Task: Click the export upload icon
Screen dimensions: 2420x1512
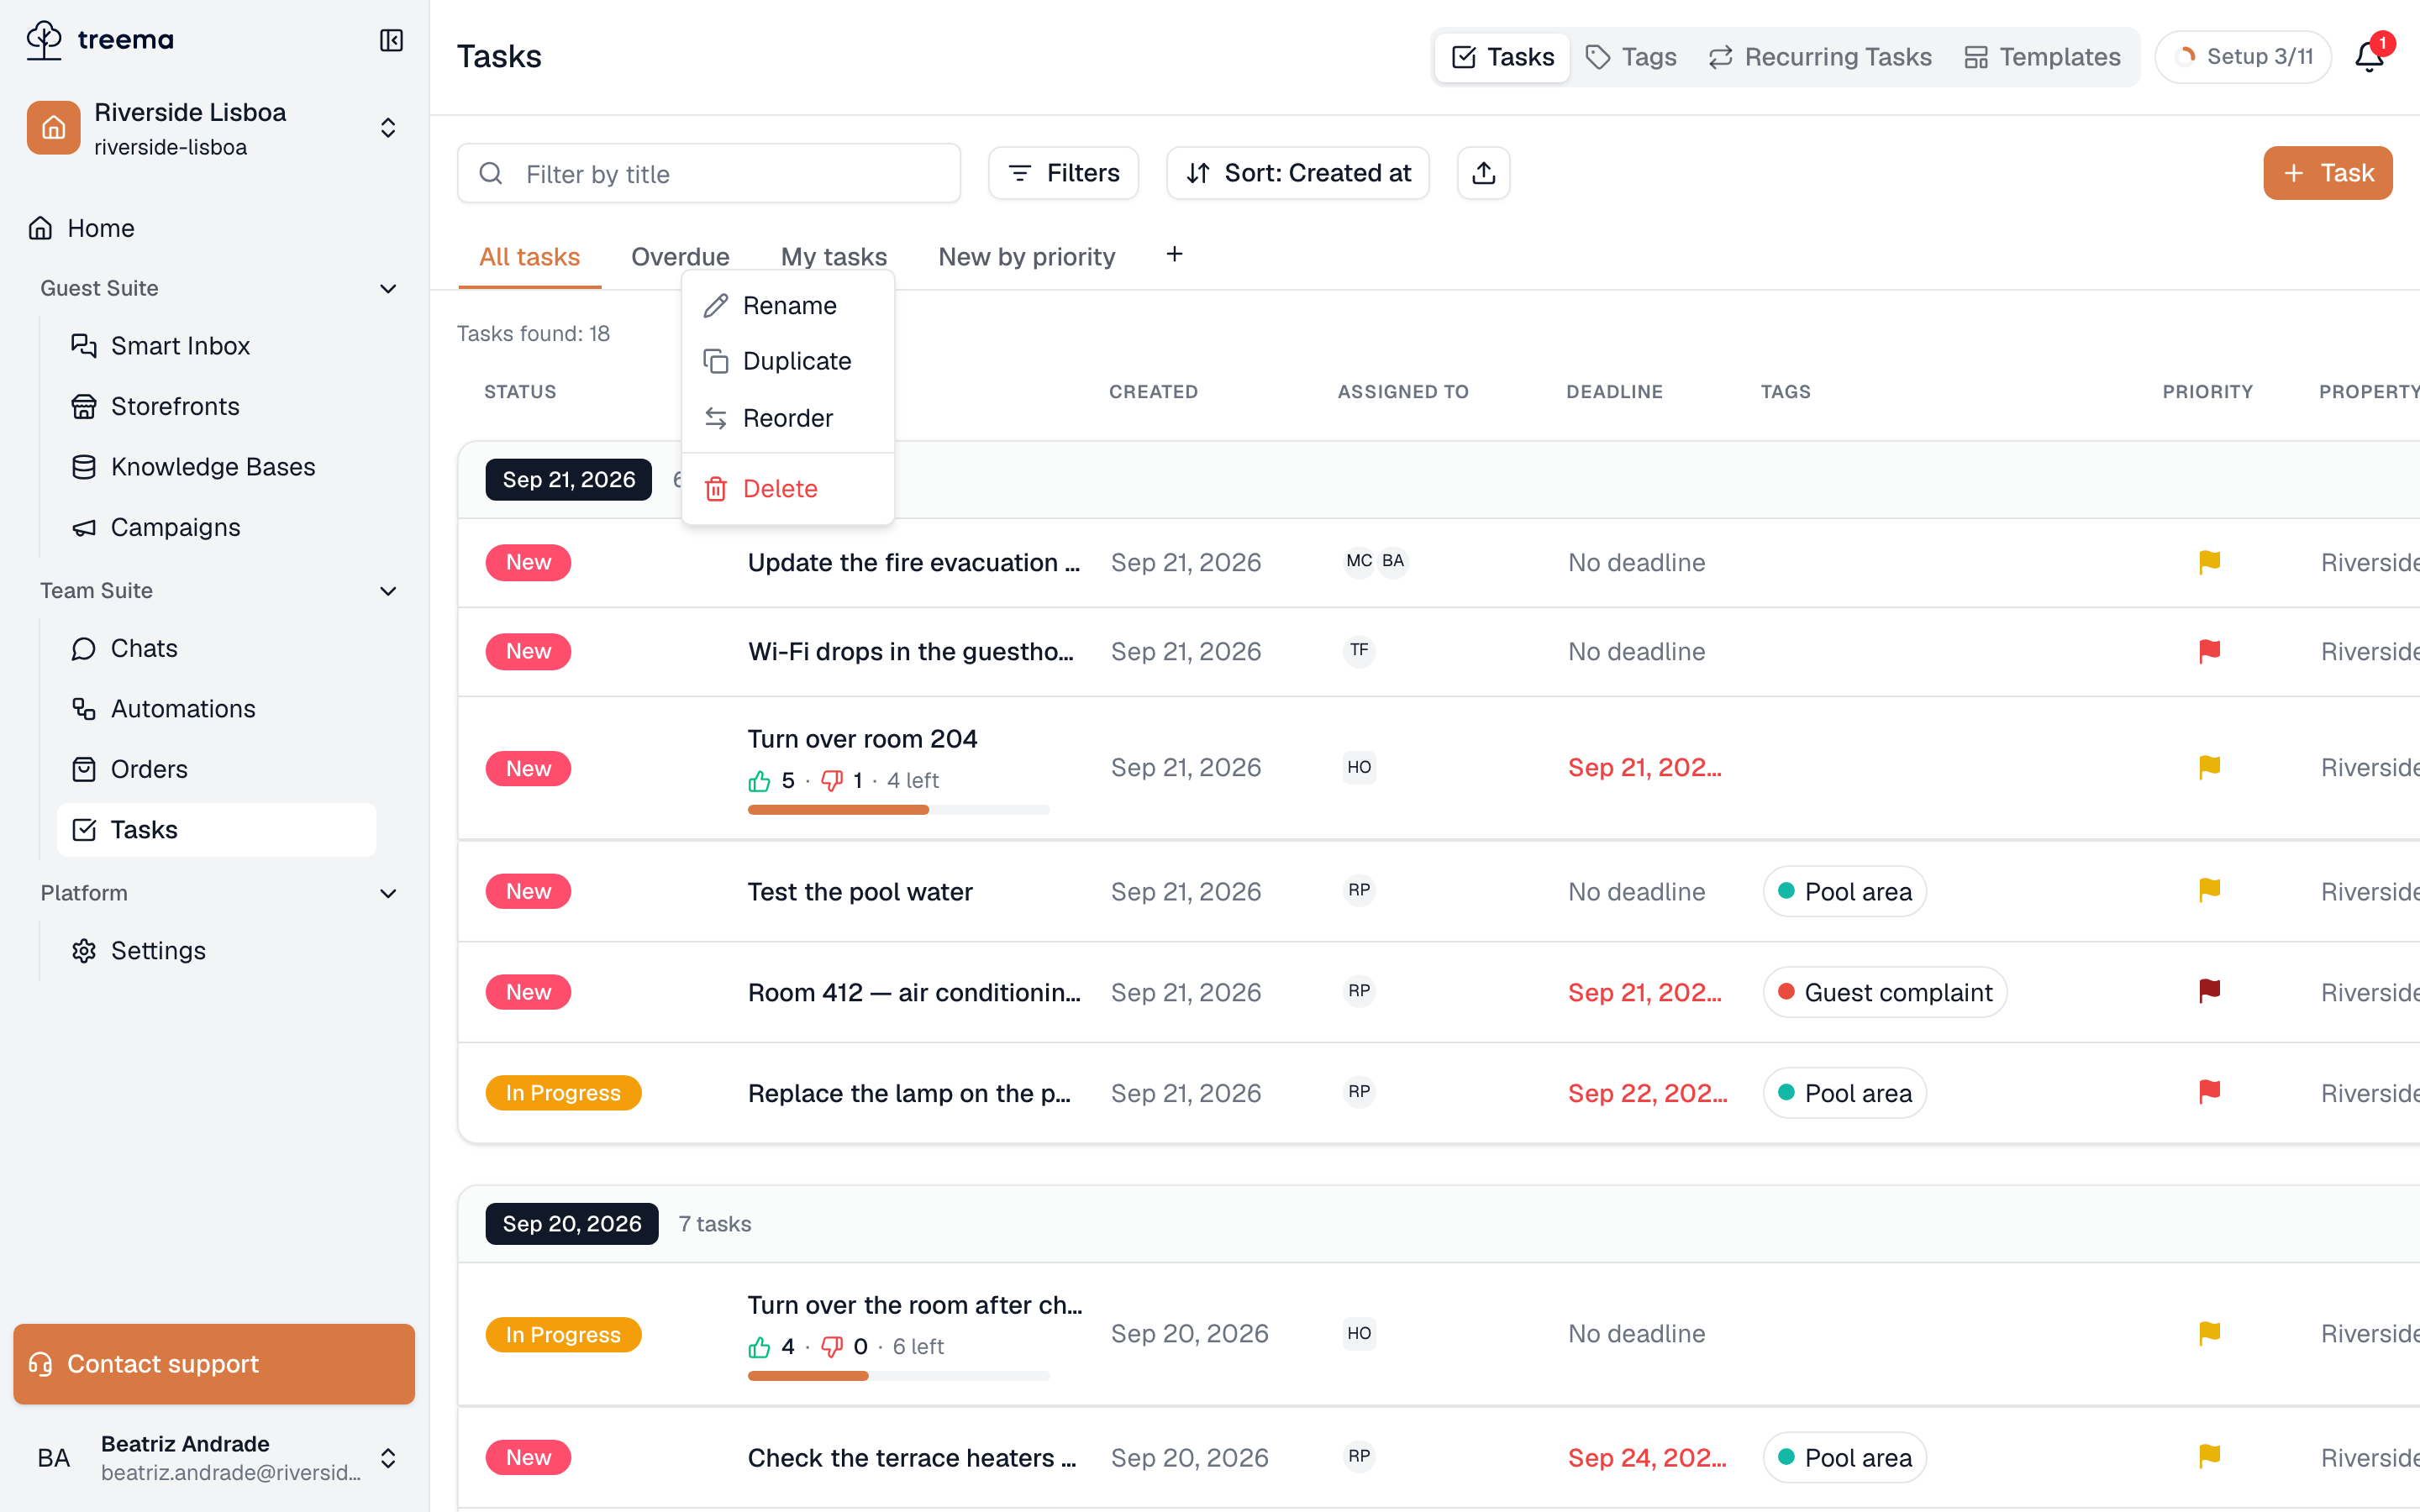Action: pyautogui.click(x=1483, y=173)
